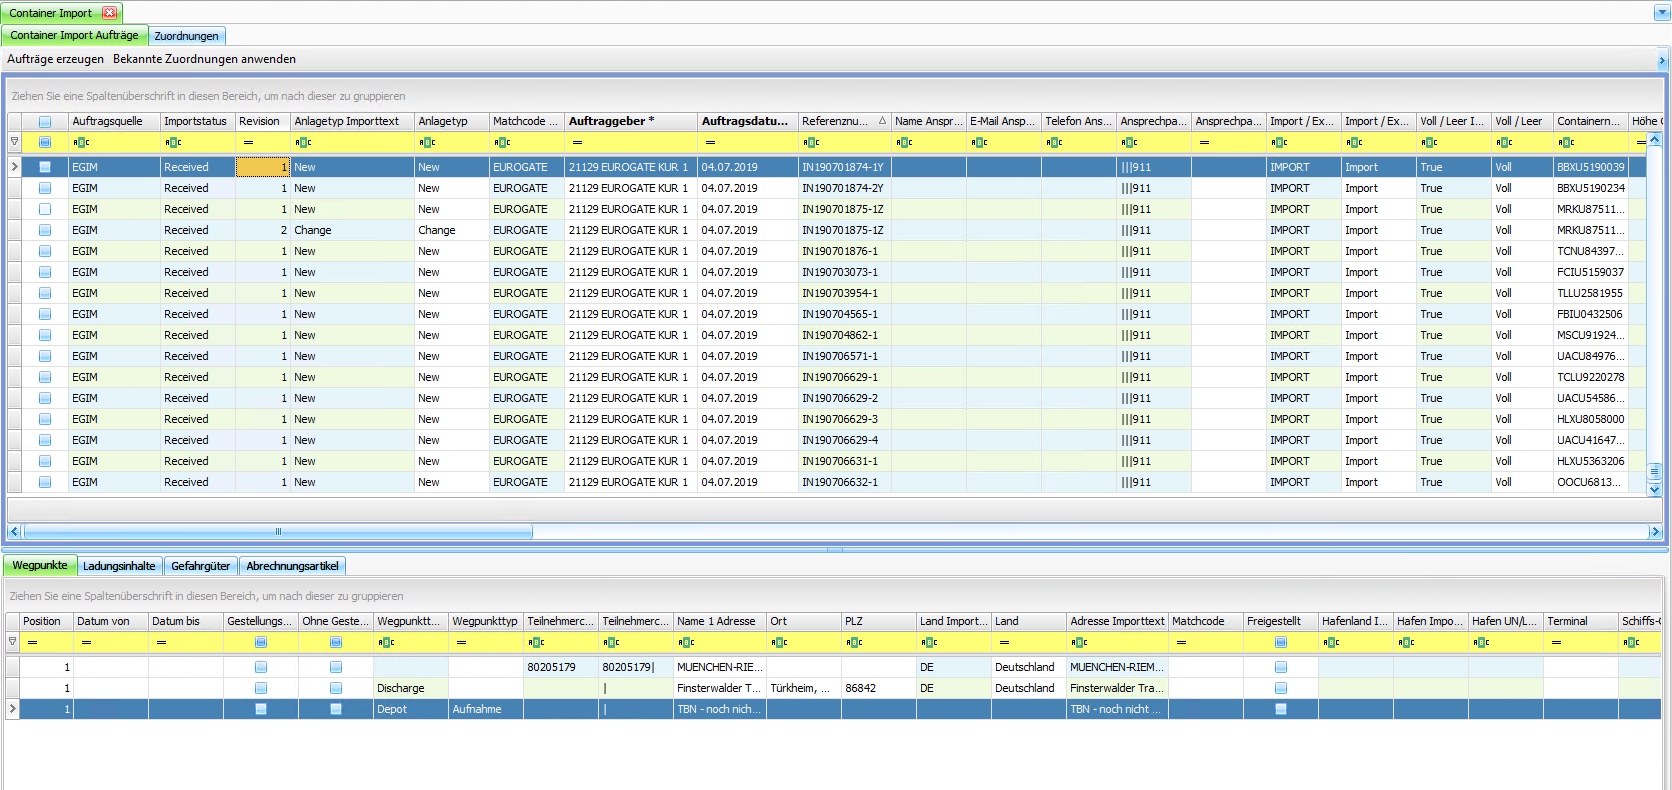The height and width of the screenshot is (790, 1672).
Task: Select container cell BBXU5190234
Action: pos(1590,188)
